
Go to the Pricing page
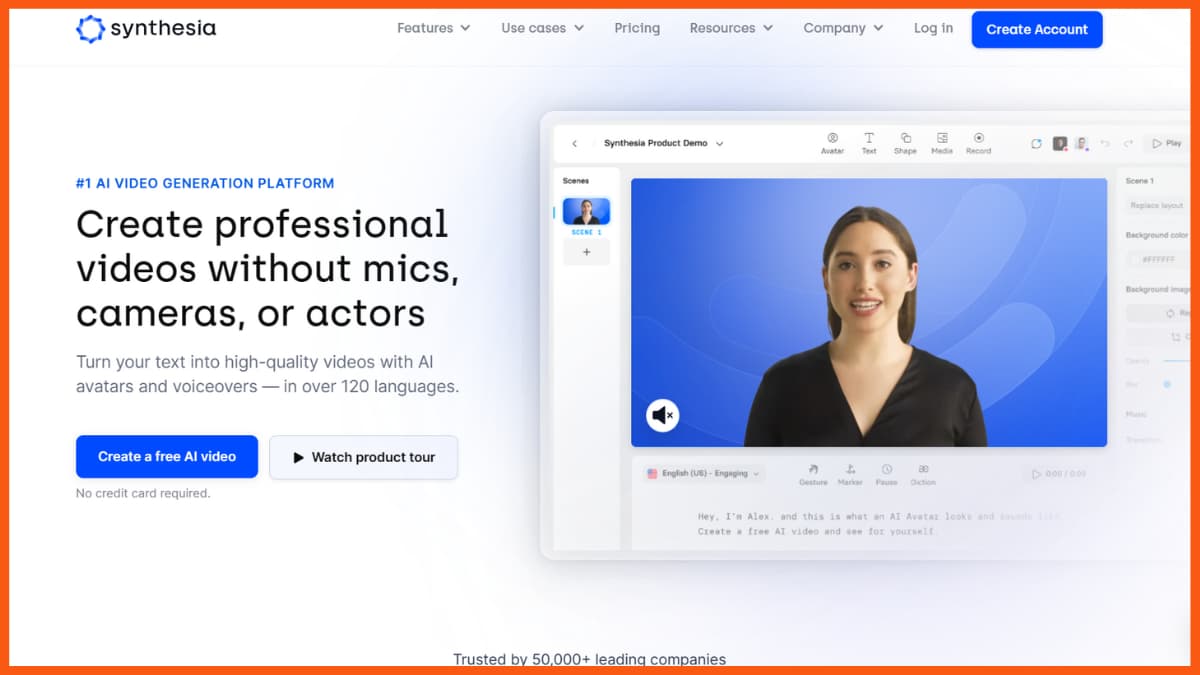click(637, 28)
